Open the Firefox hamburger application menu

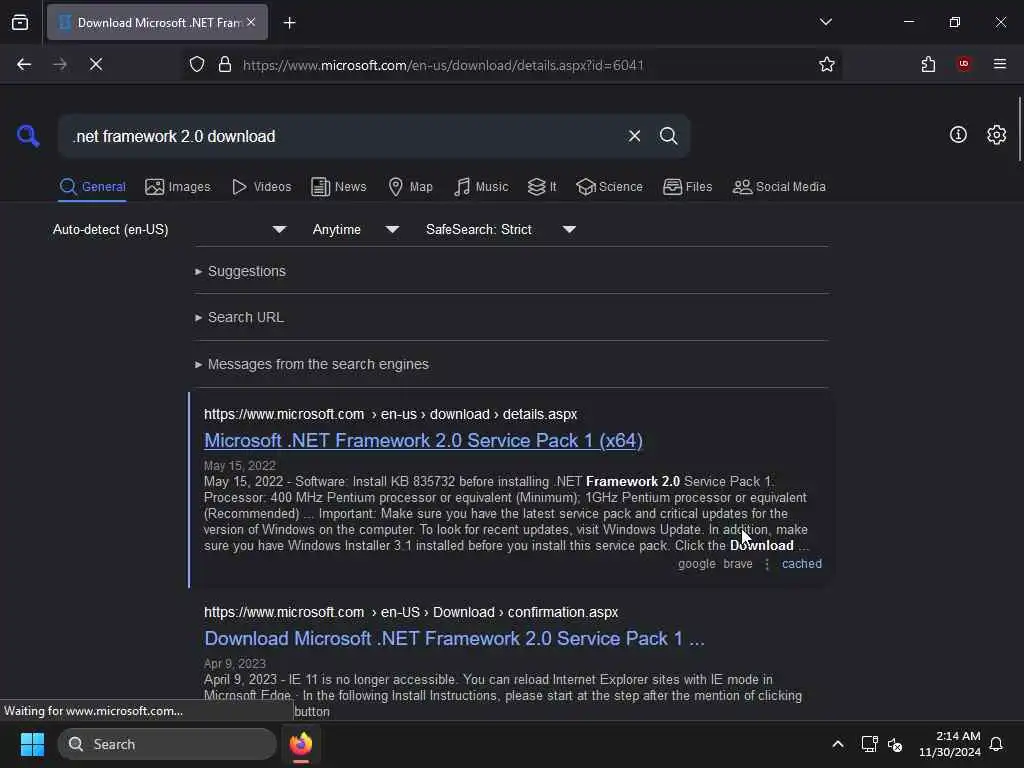click(x=1000, y=64)
